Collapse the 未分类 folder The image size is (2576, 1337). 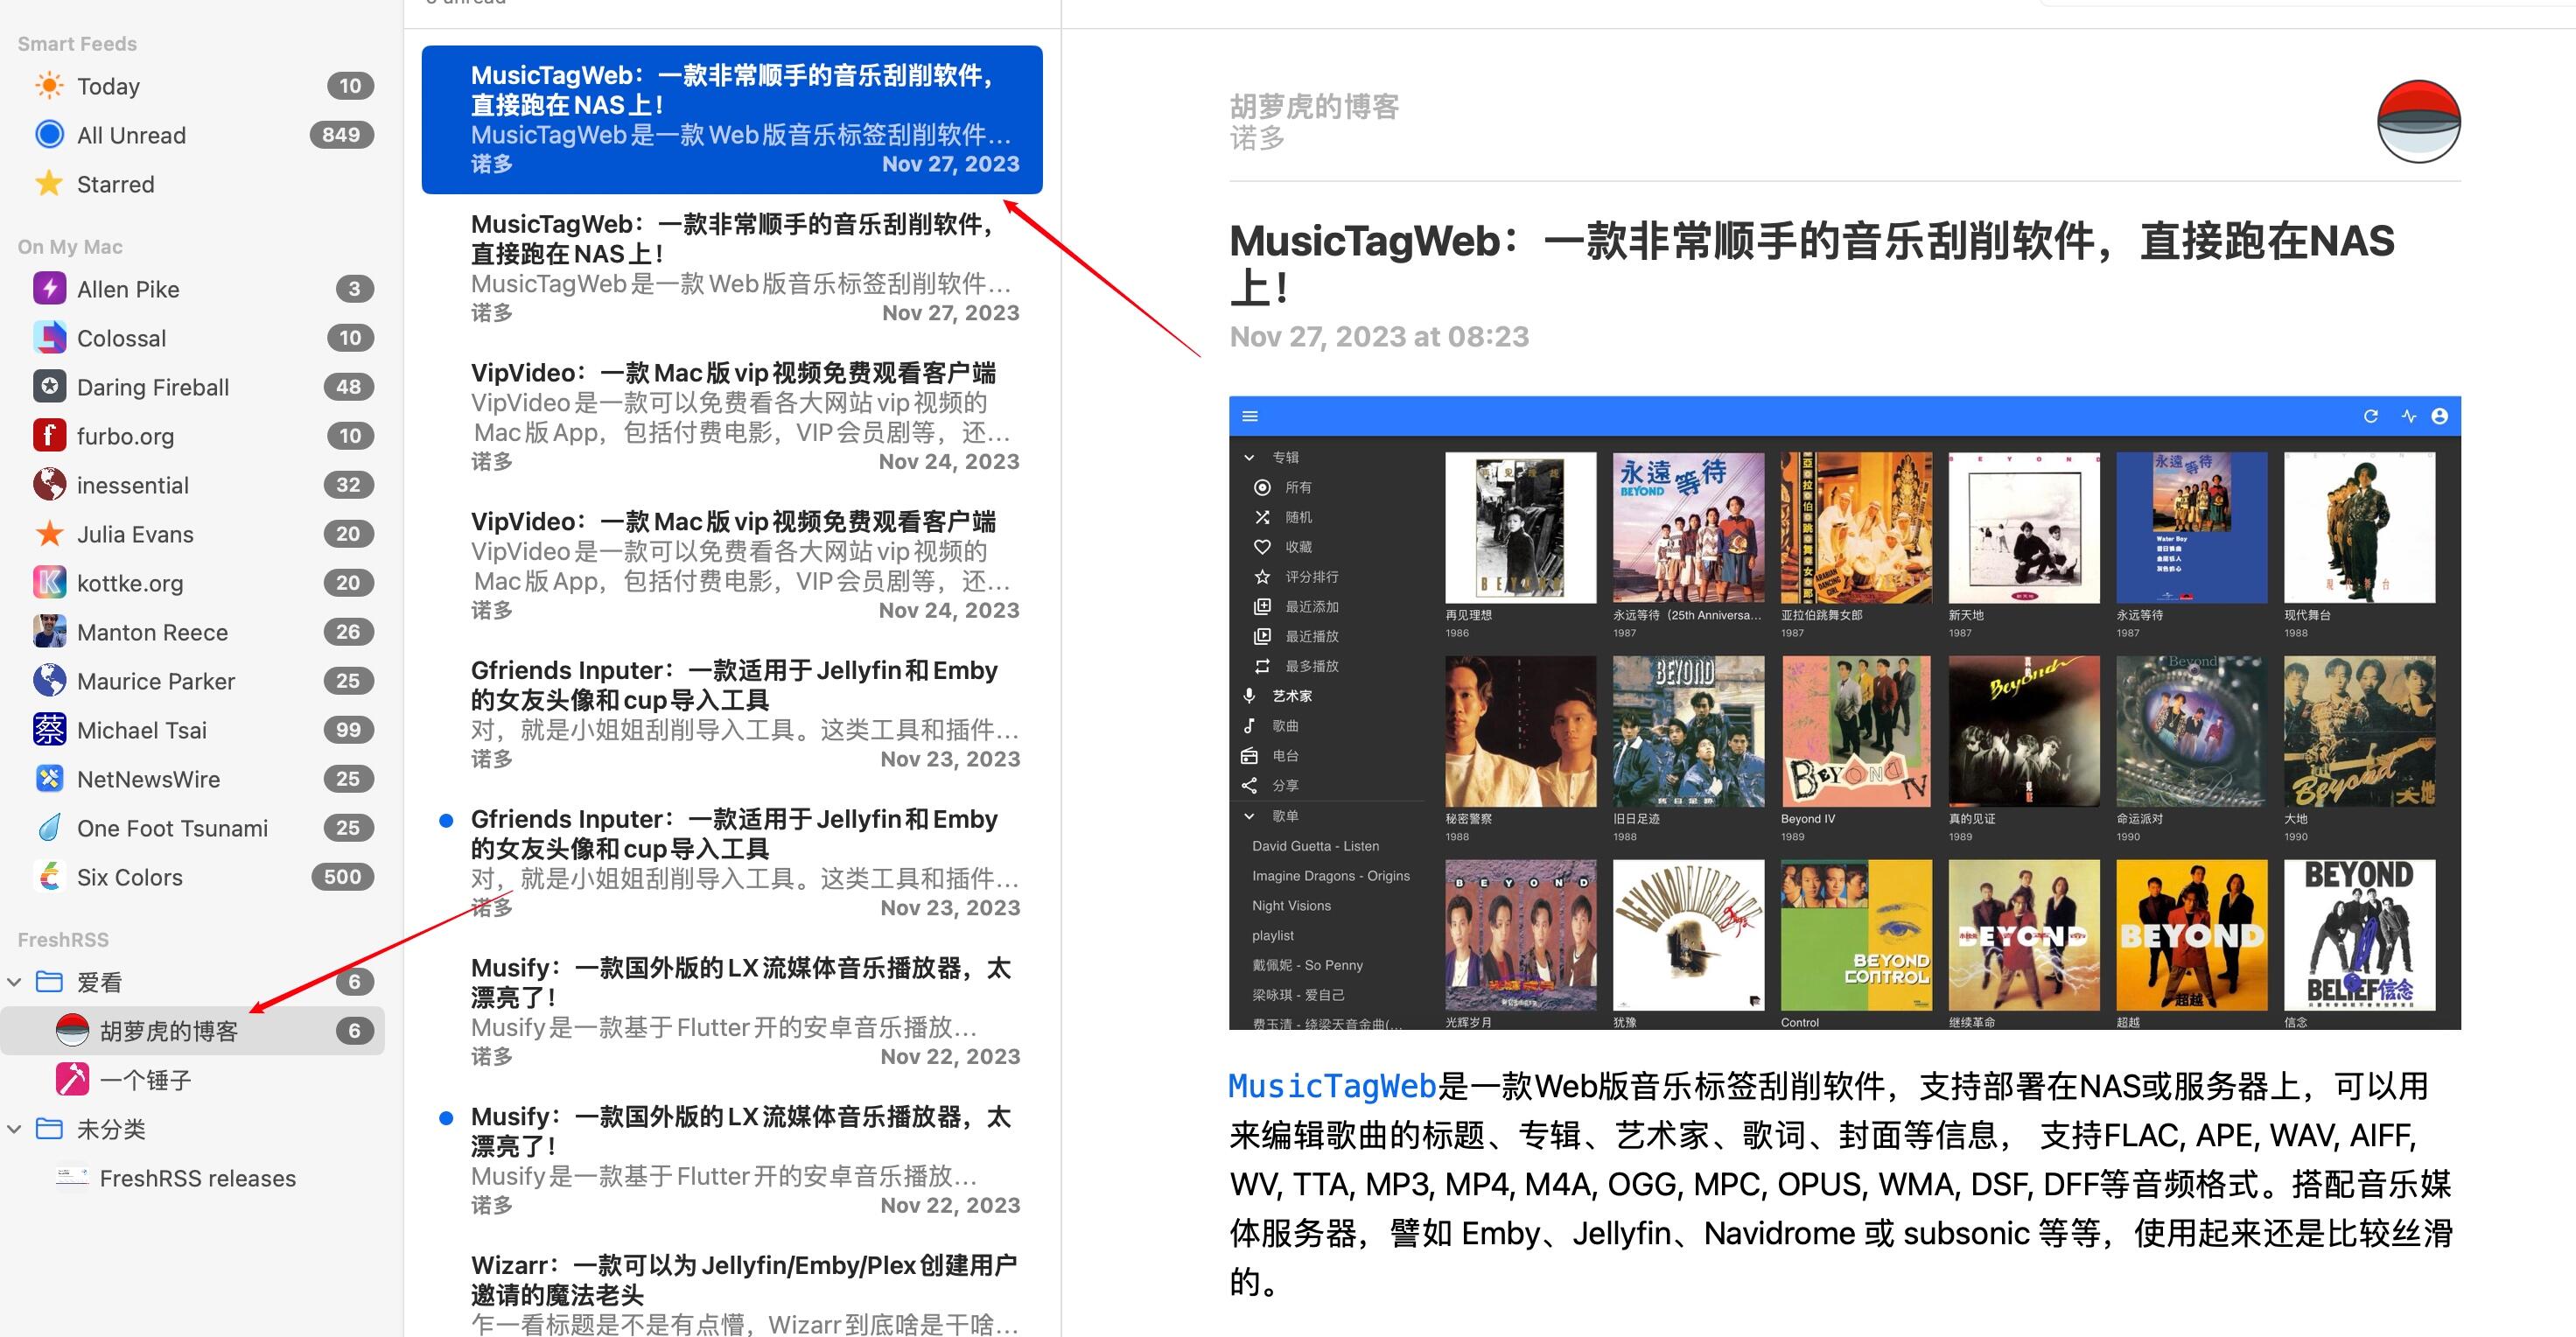click(15, 1129)
